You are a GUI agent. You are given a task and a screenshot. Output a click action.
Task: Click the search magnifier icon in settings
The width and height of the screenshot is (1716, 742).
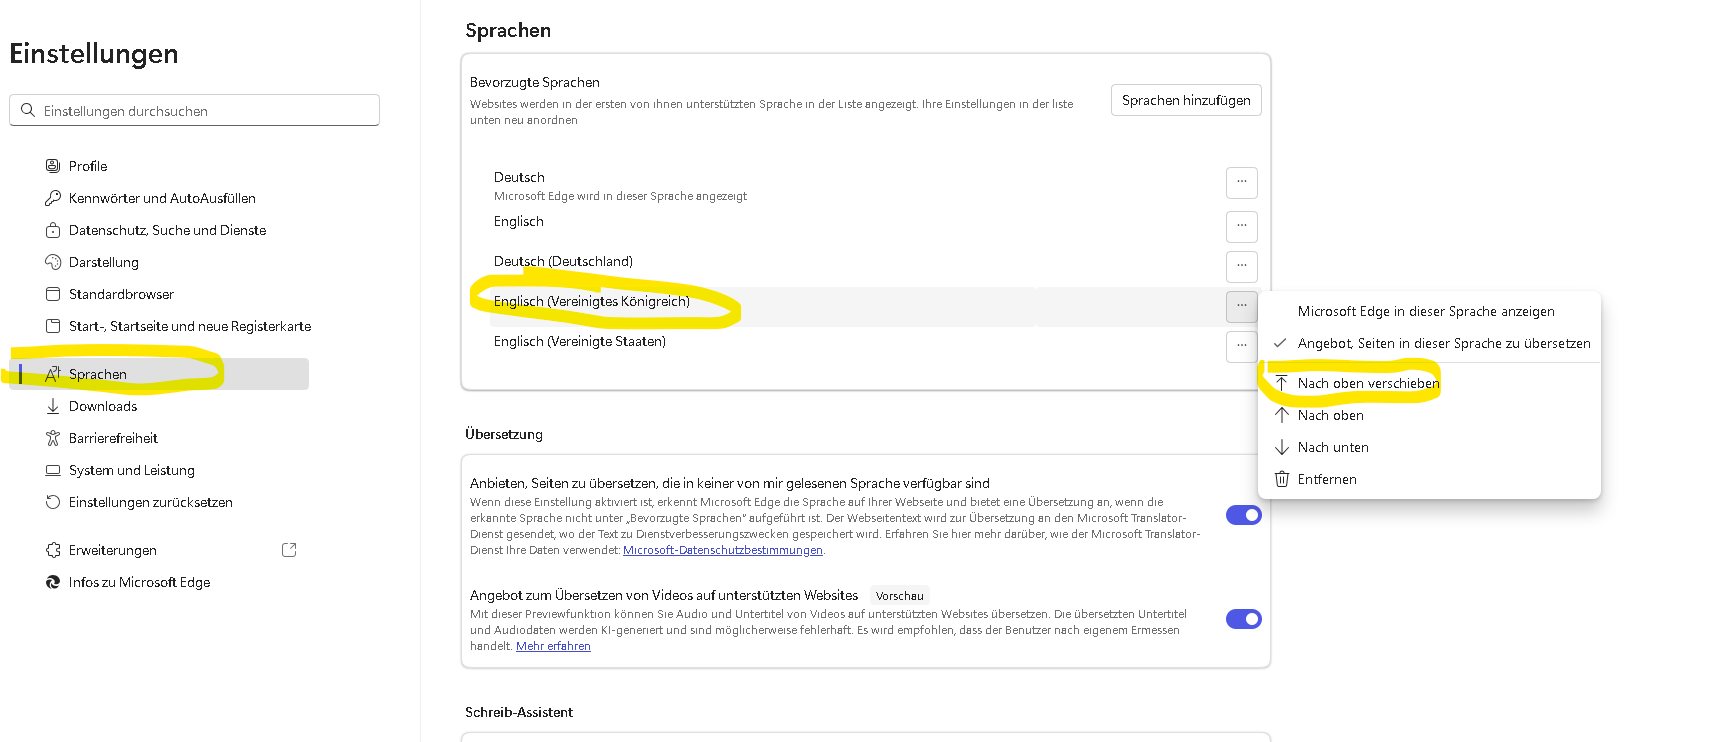click(x=28, y=110)
